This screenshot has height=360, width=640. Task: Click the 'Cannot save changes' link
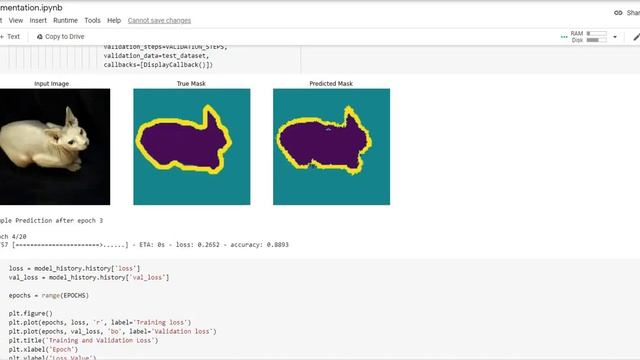pyautogui.click(x=159, y=20)
